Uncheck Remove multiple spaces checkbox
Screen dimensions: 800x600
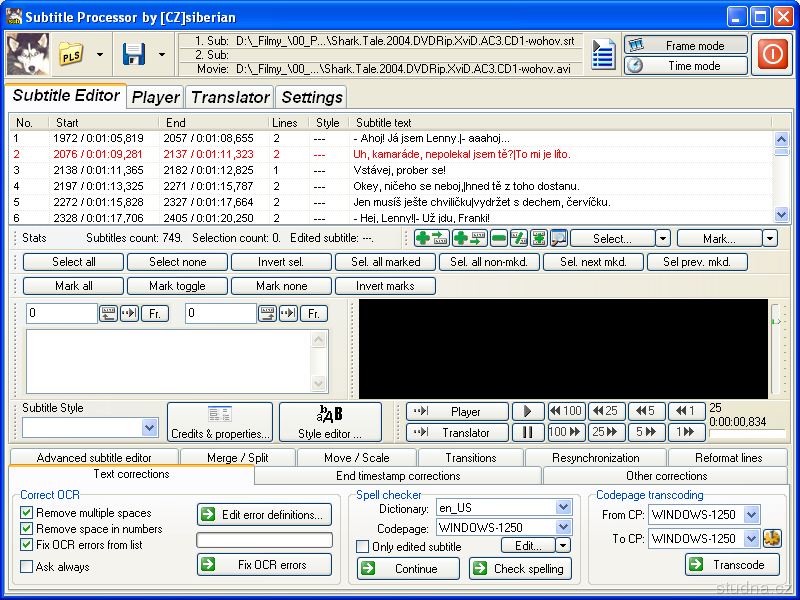pyautogui.click(x=27, y=513)
